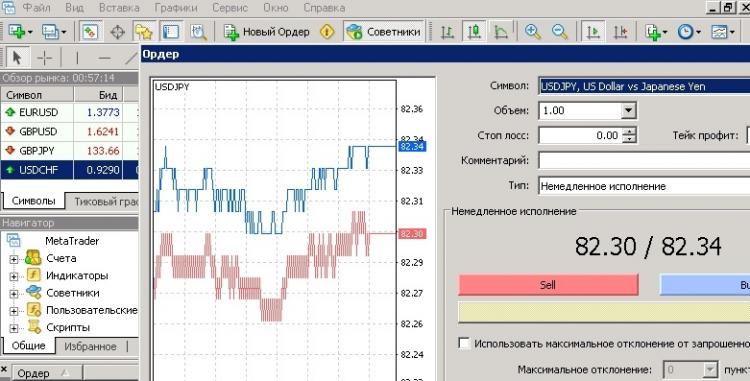This screenshot has width=750, height=381.
Task: Increase Stop Loss with the spinner arrow
Action: pyautogui.click(x=629, y=131)
